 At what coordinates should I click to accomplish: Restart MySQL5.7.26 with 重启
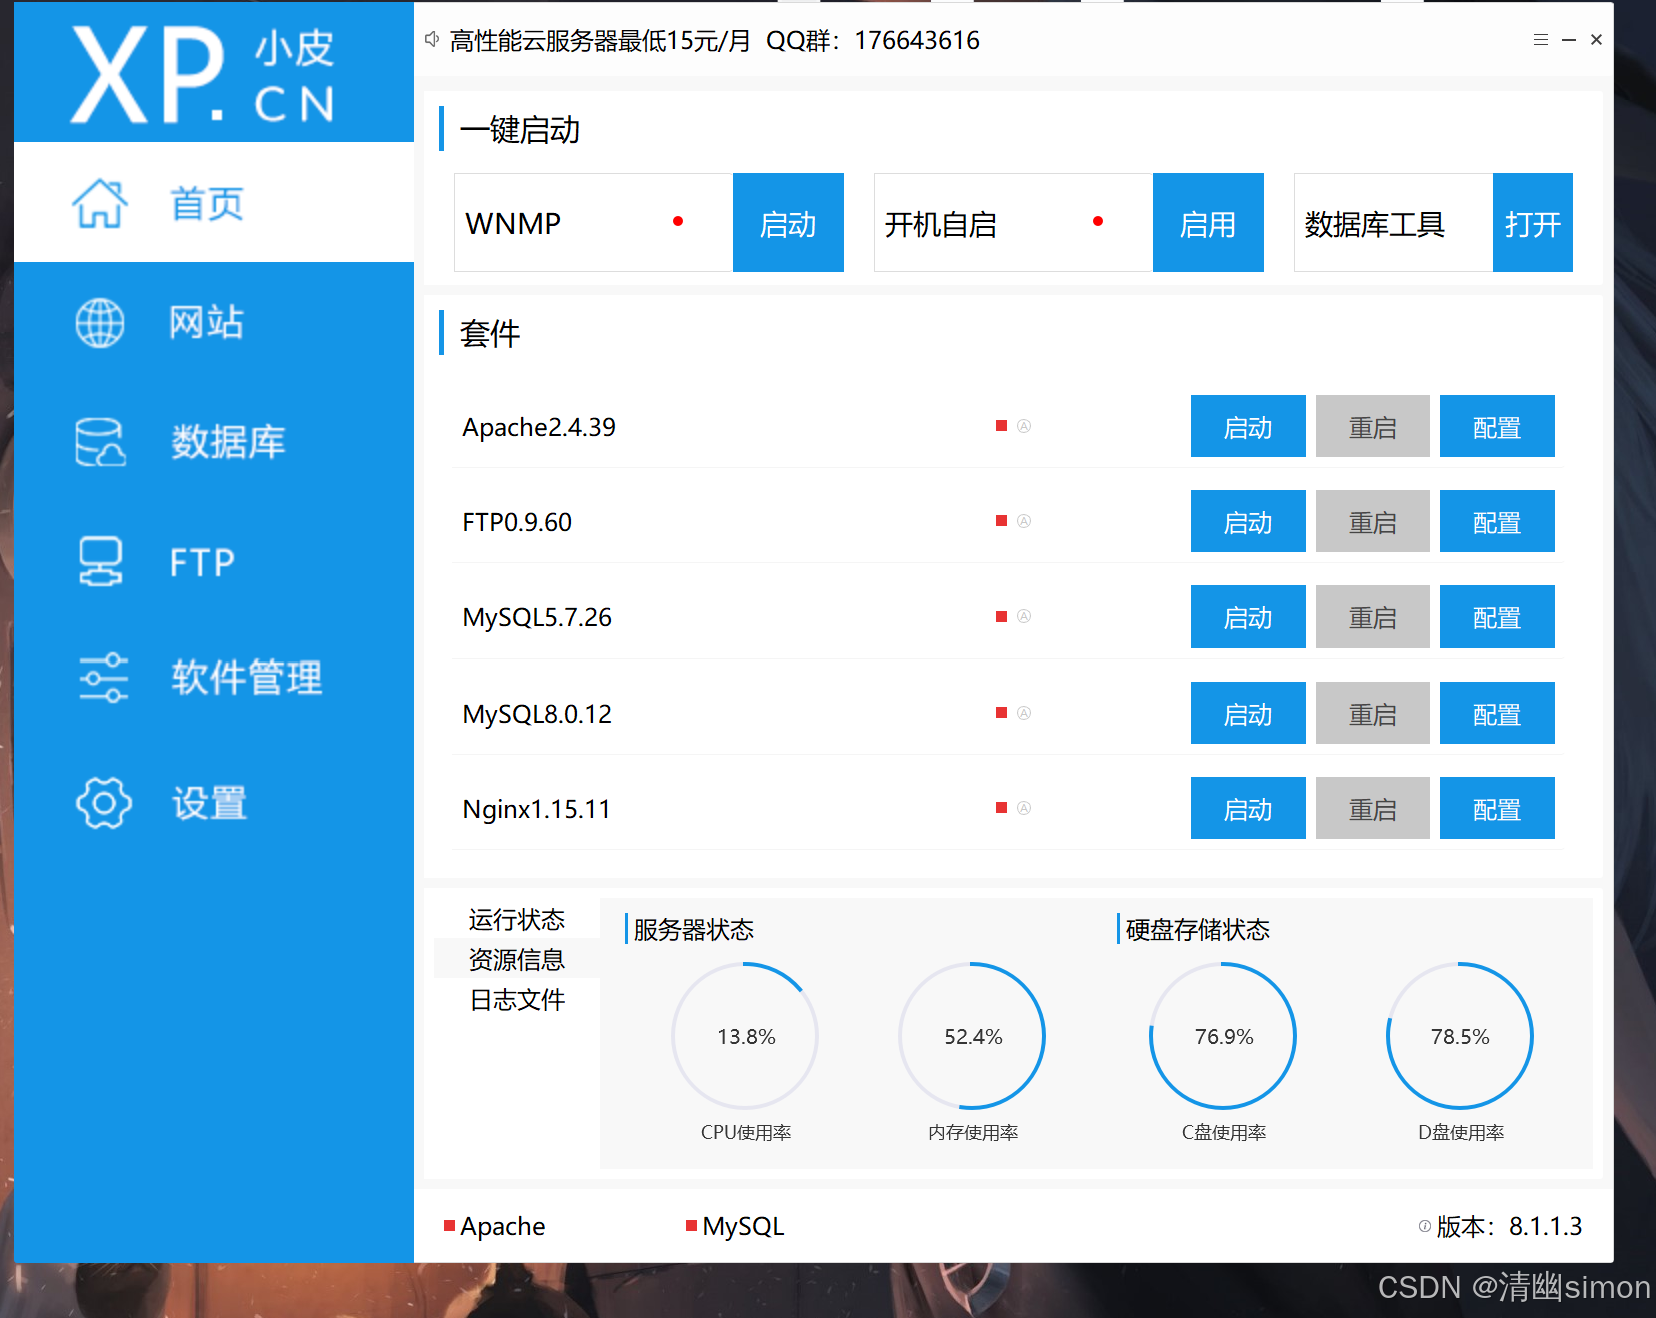[1373, 616]
